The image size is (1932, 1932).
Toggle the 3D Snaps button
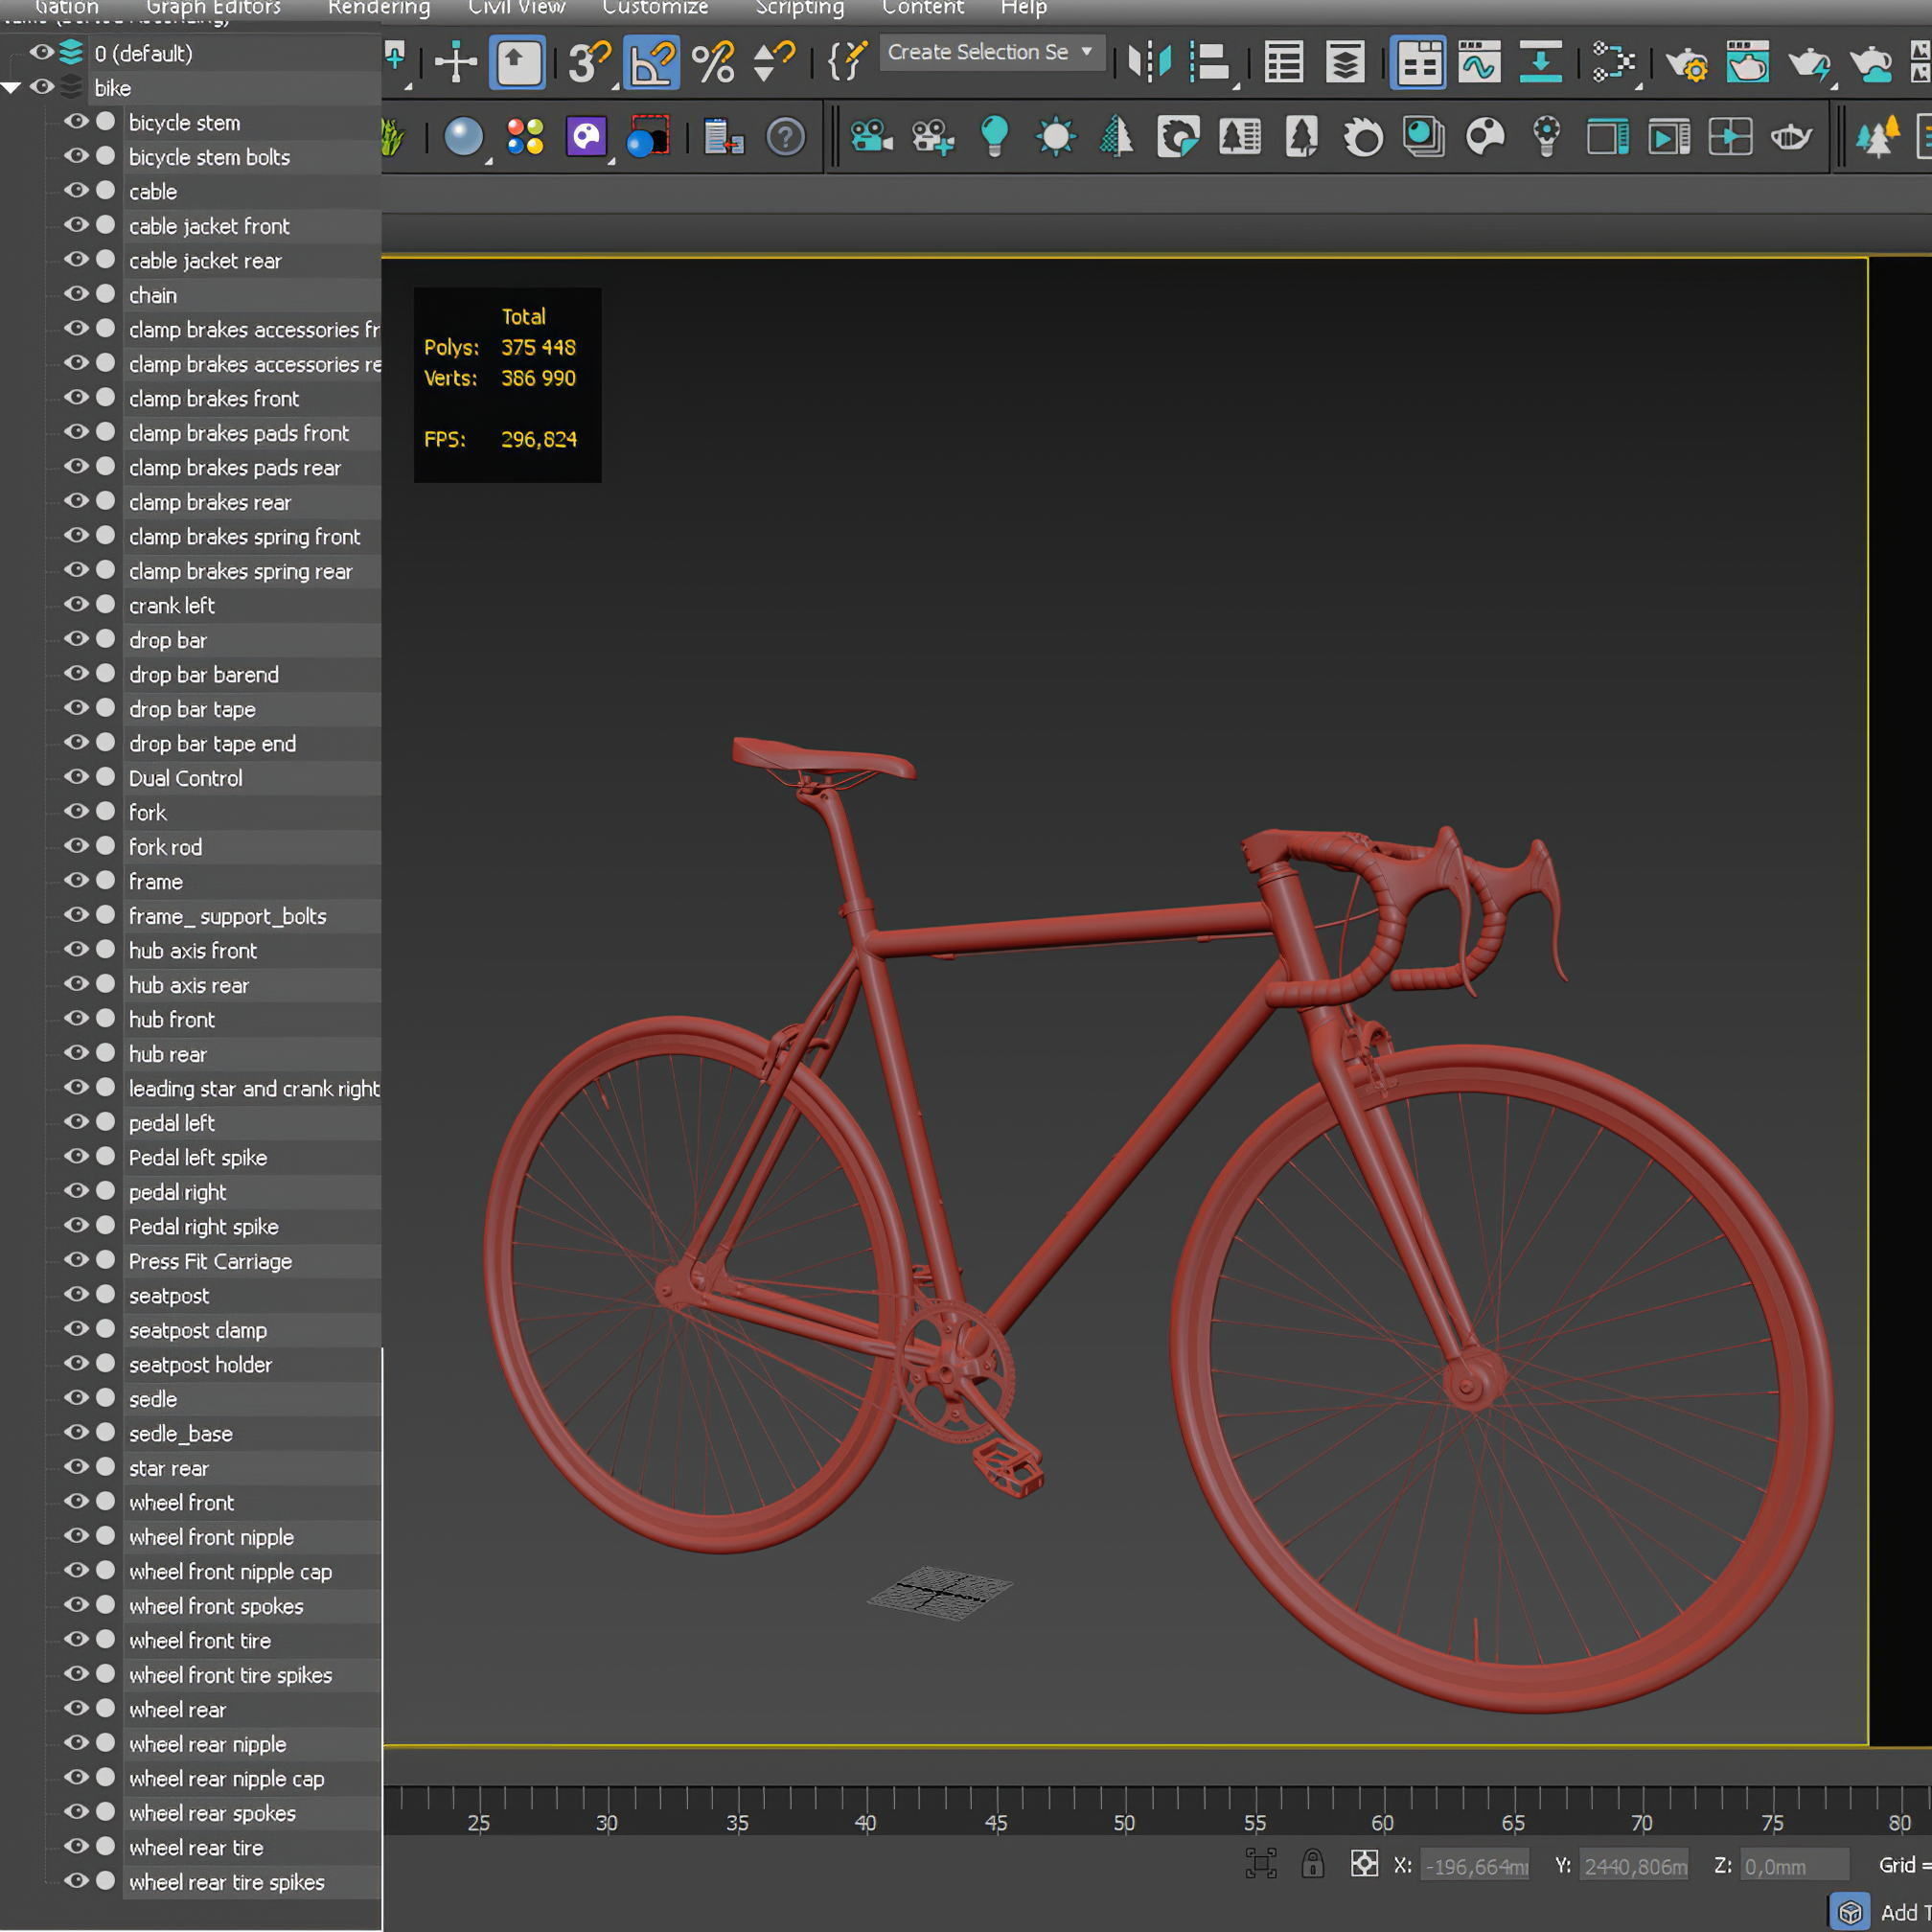click(589, 62)
